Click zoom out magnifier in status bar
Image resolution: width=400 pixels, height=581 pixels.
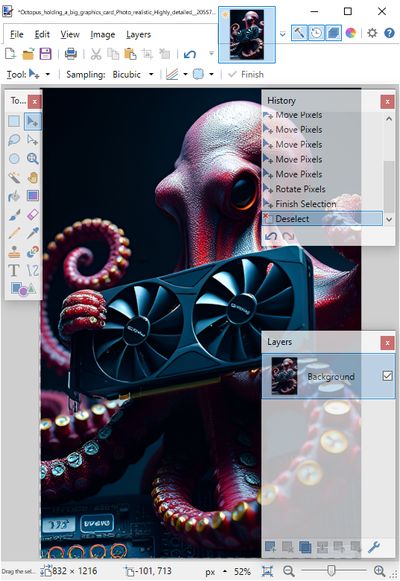coord(289,571)
